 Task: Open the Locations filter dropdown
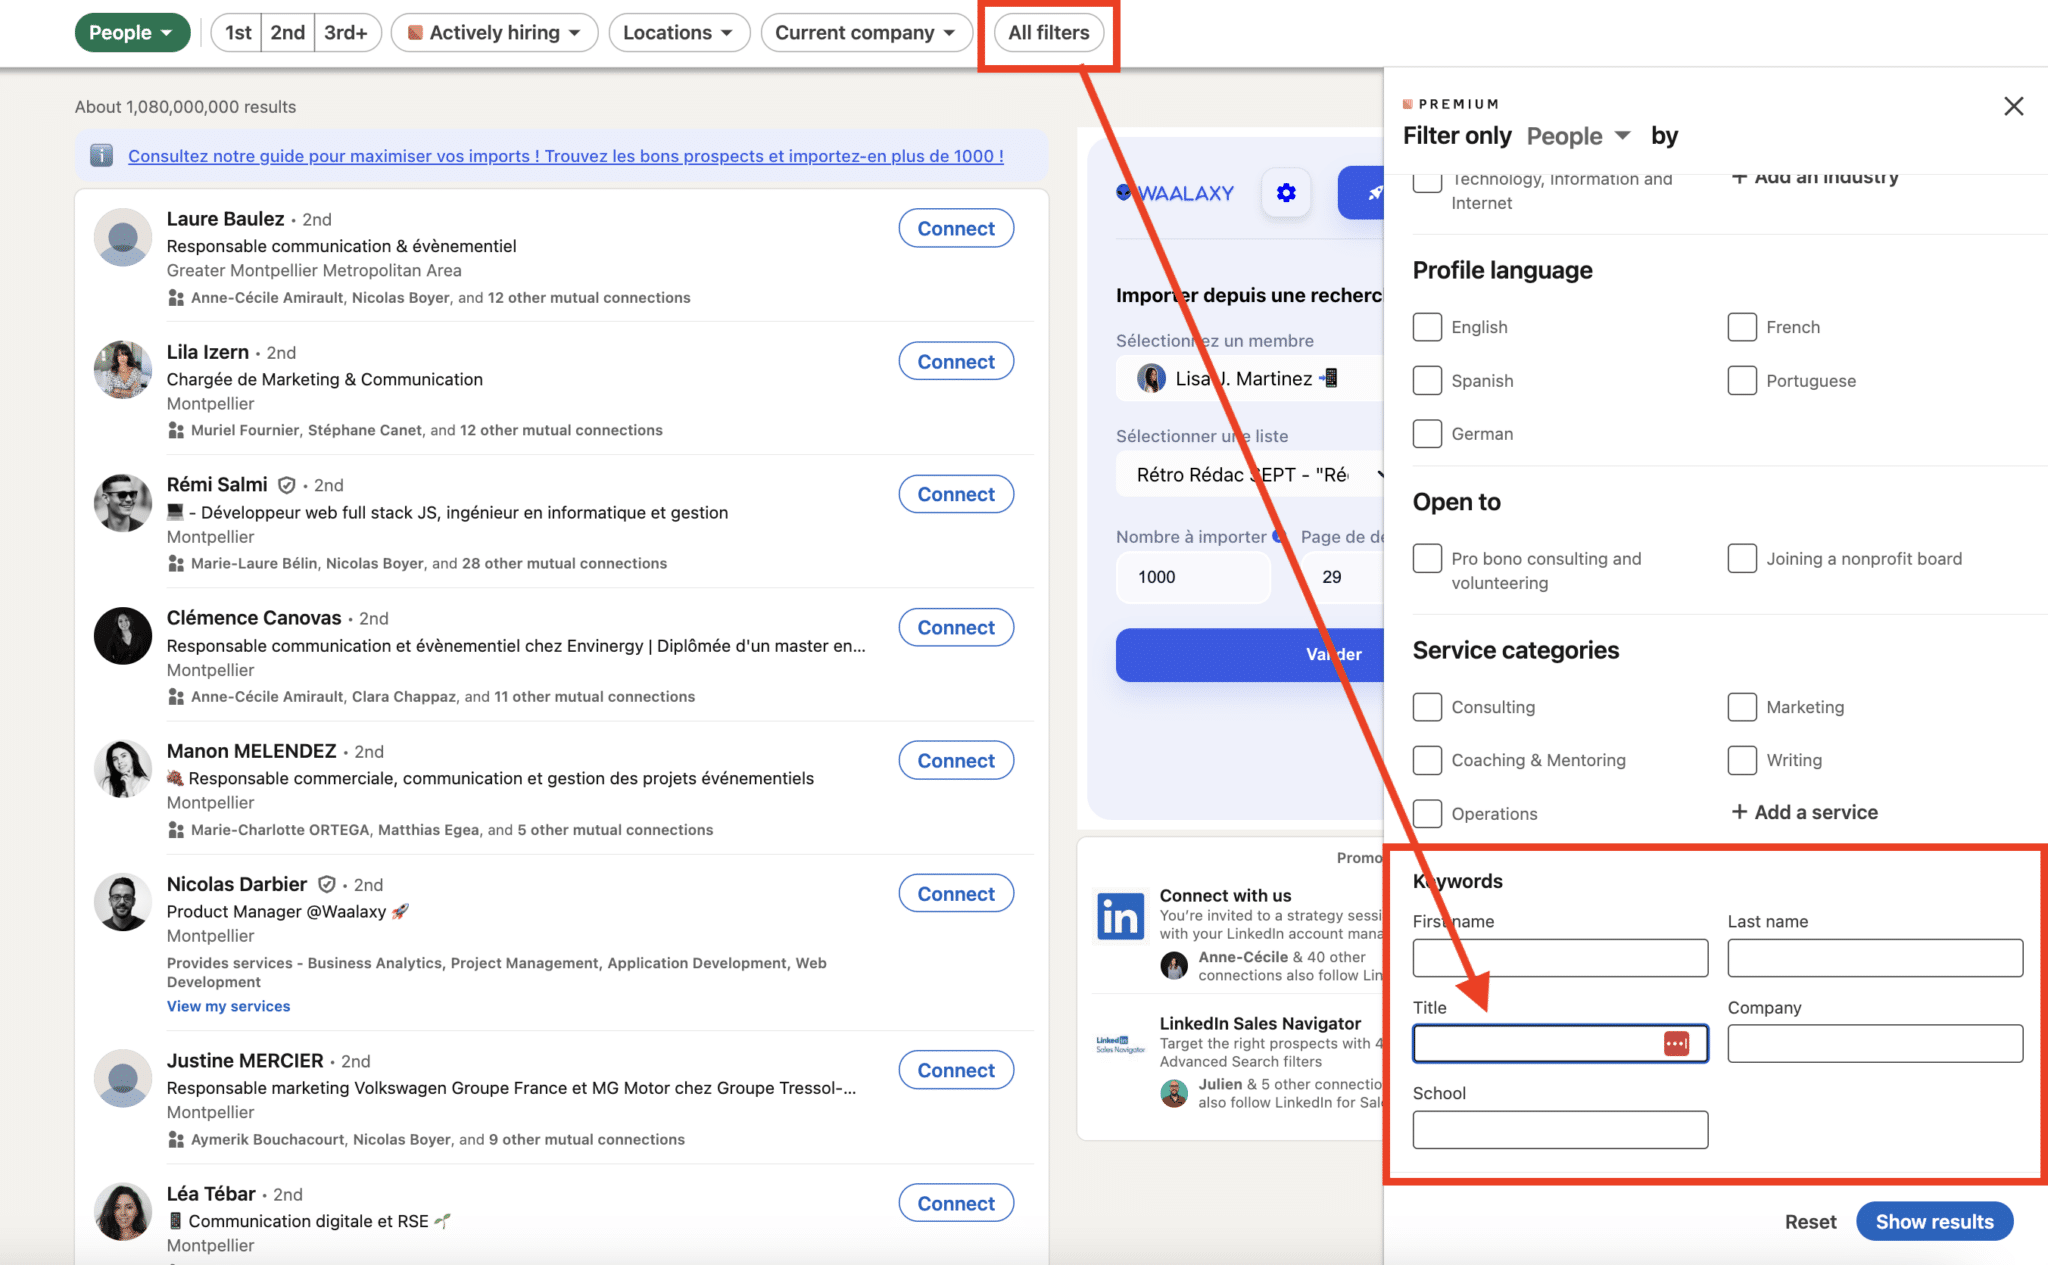(679, 32)
